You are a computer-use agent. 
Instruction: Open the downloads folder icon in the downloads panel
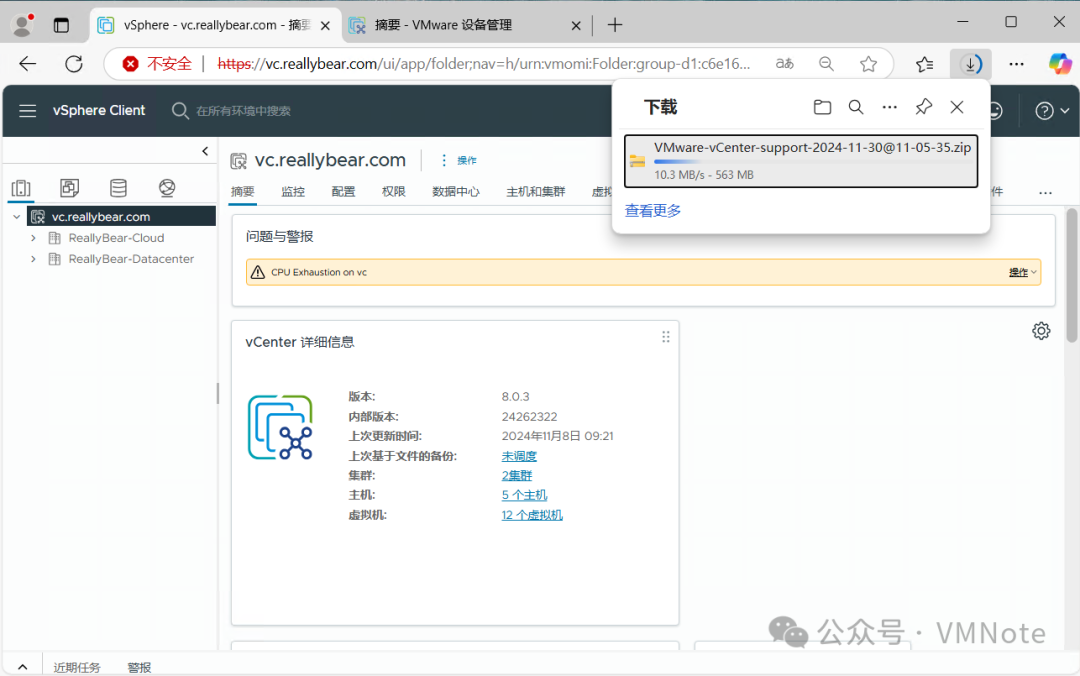[822, 107]
